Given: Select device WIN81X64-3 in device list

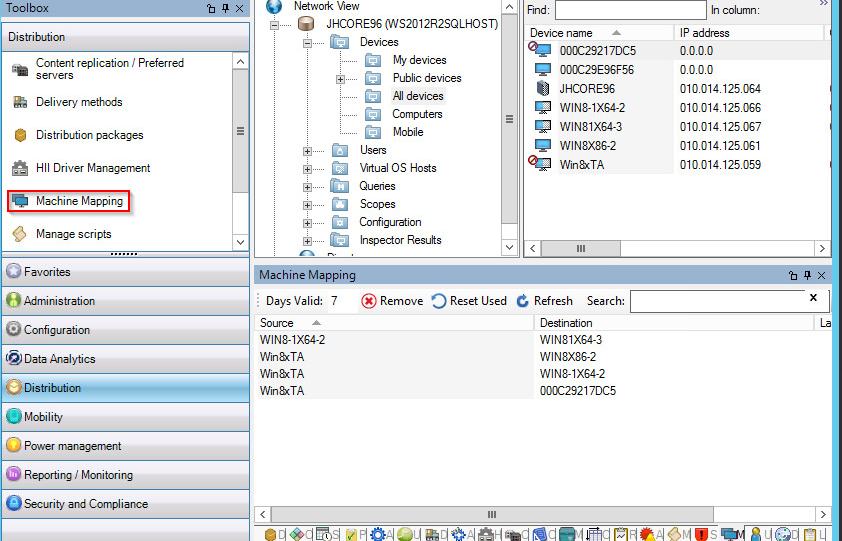Looking at the screenshot, I should pos(590,127).
